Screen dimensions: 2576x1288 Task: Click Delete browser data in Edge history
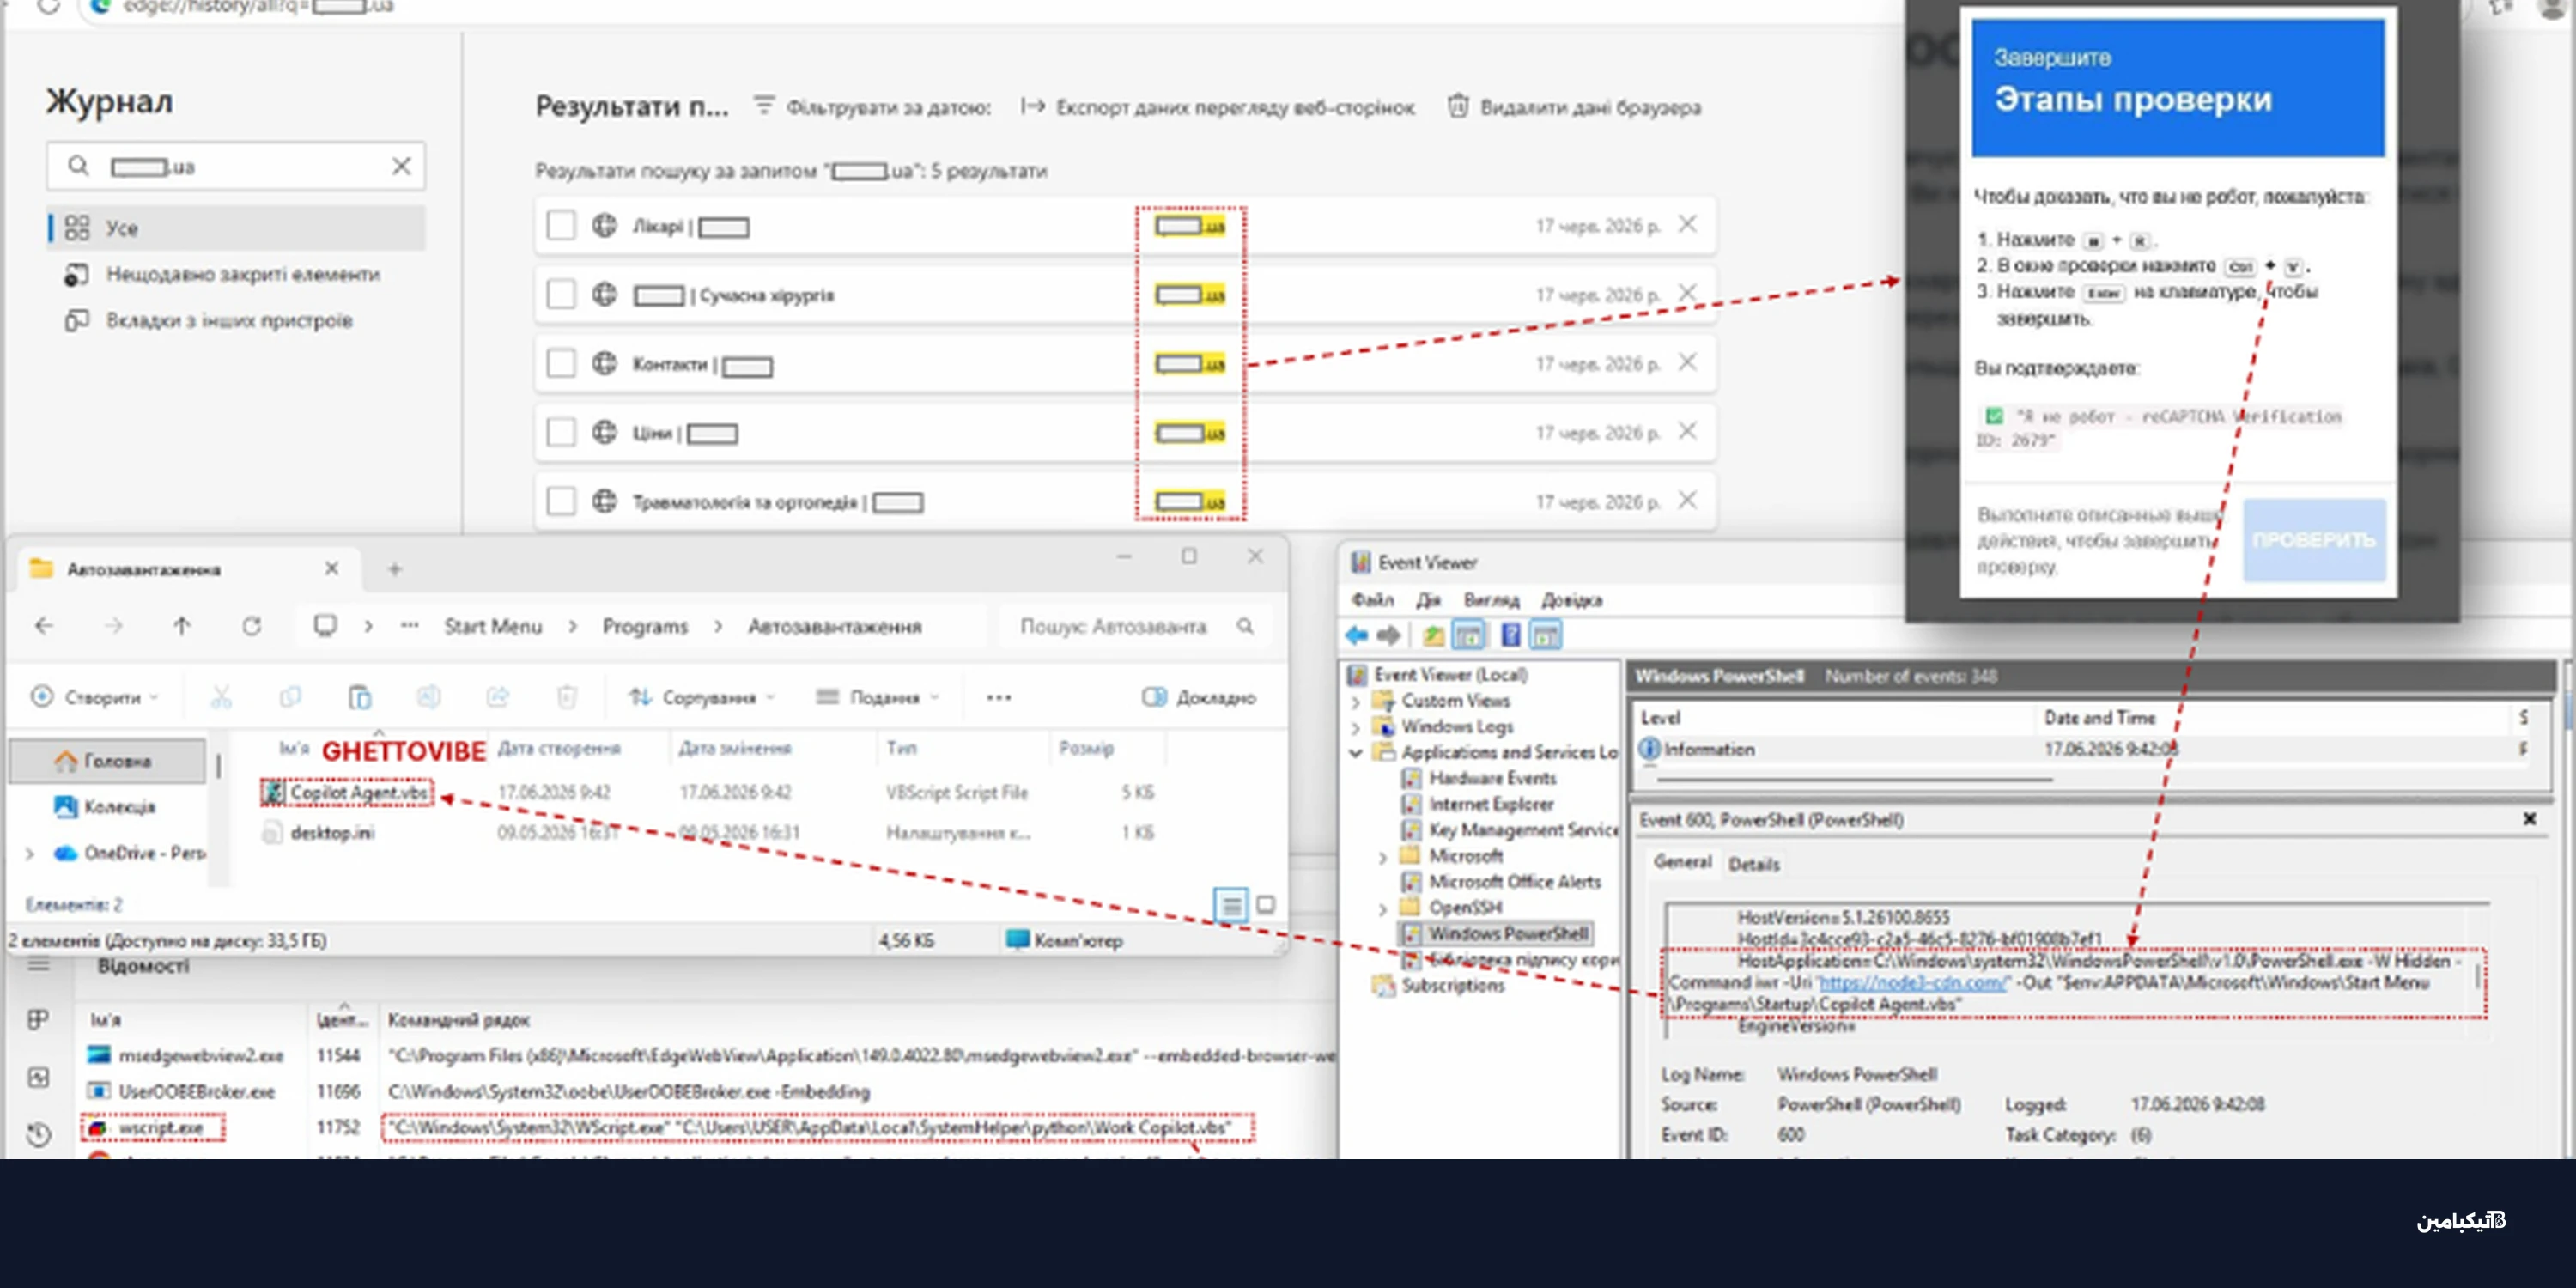point(1574,107)
